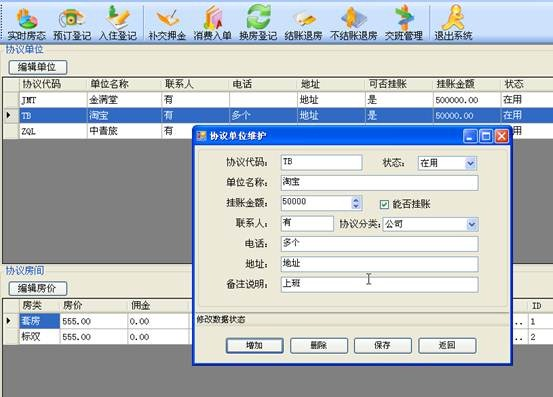Toggle the 能否挂账 checkbox

[x=384, y=204]
